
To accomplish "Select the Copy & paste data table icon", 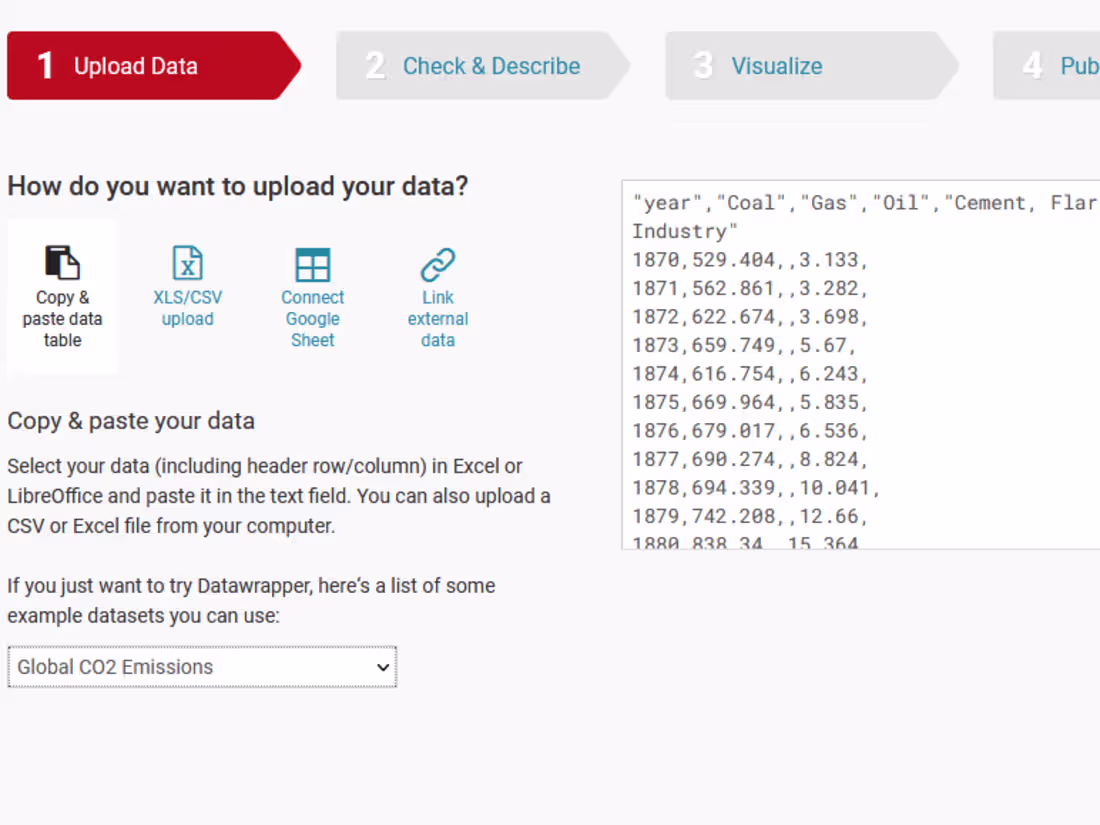I will click(x=62, y=296).
